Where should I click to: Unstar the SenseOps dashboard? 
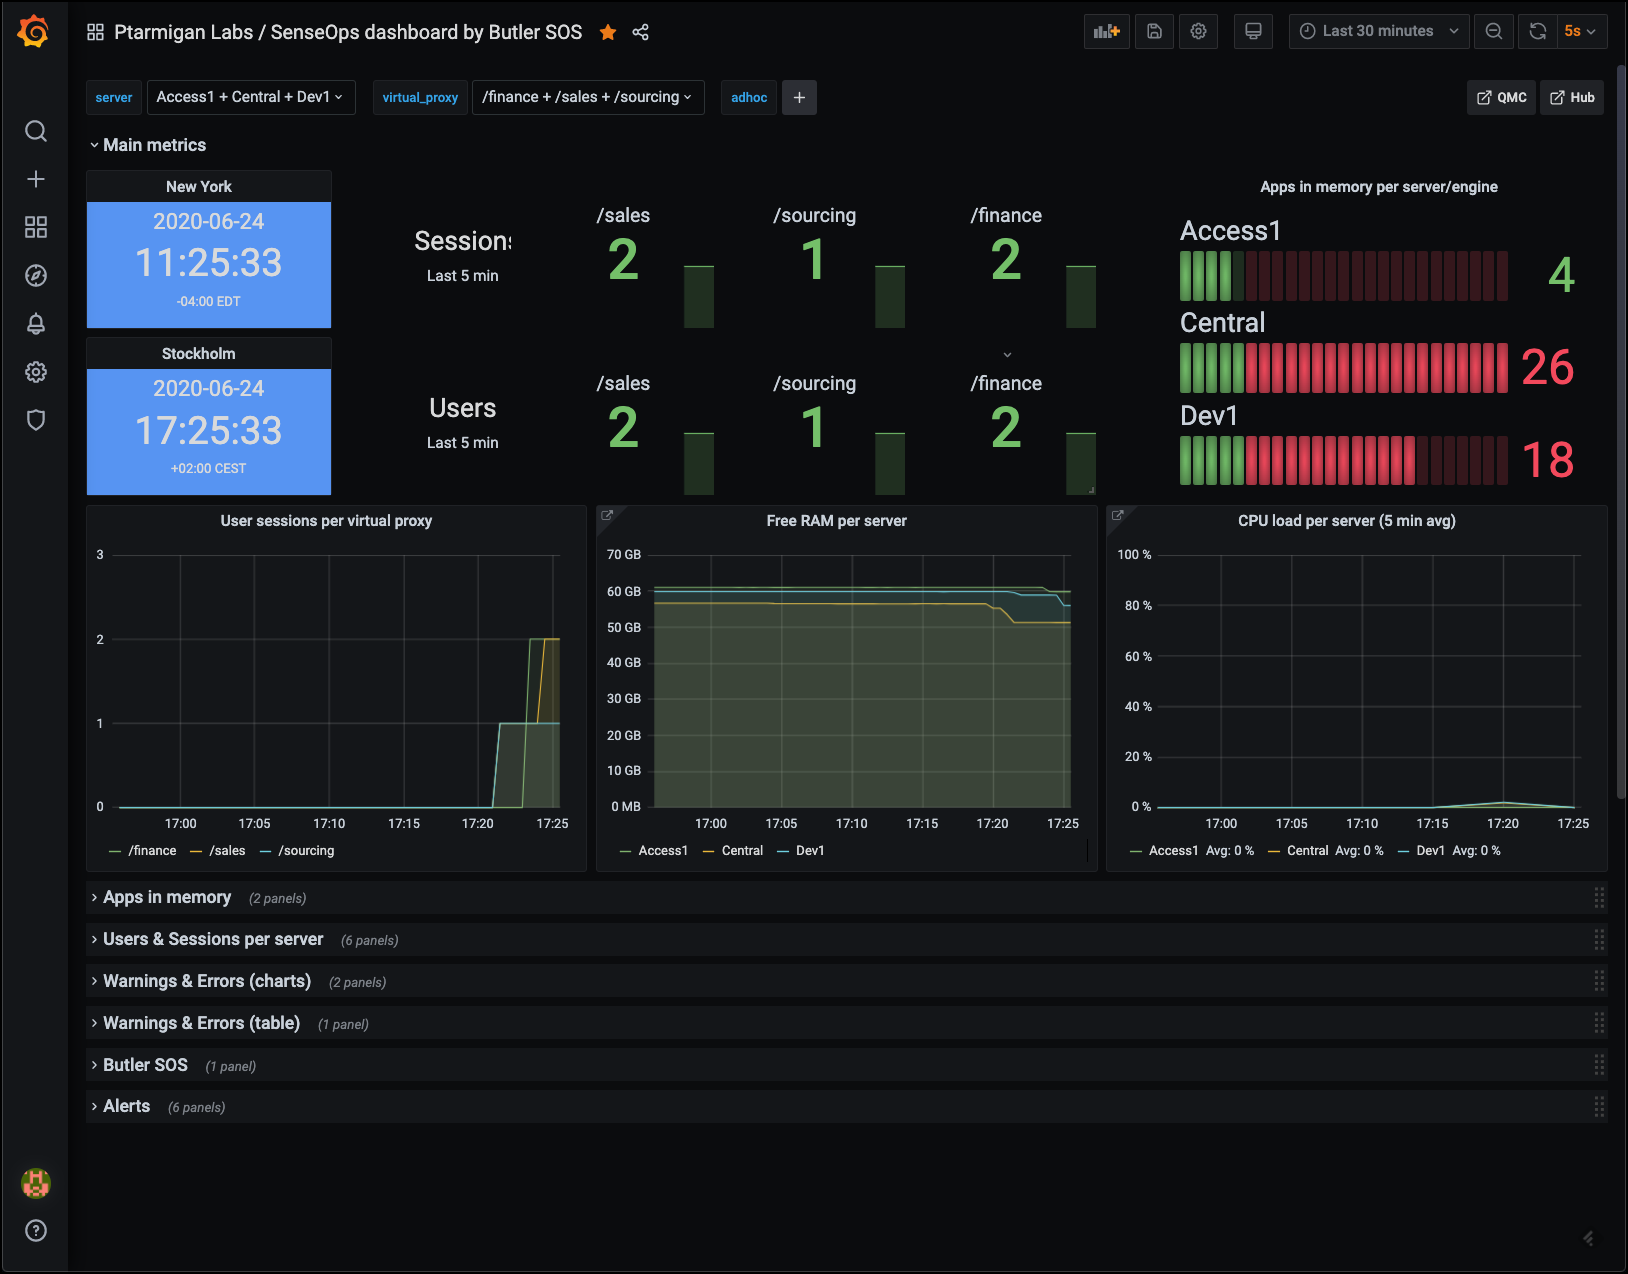coord(608,32)
